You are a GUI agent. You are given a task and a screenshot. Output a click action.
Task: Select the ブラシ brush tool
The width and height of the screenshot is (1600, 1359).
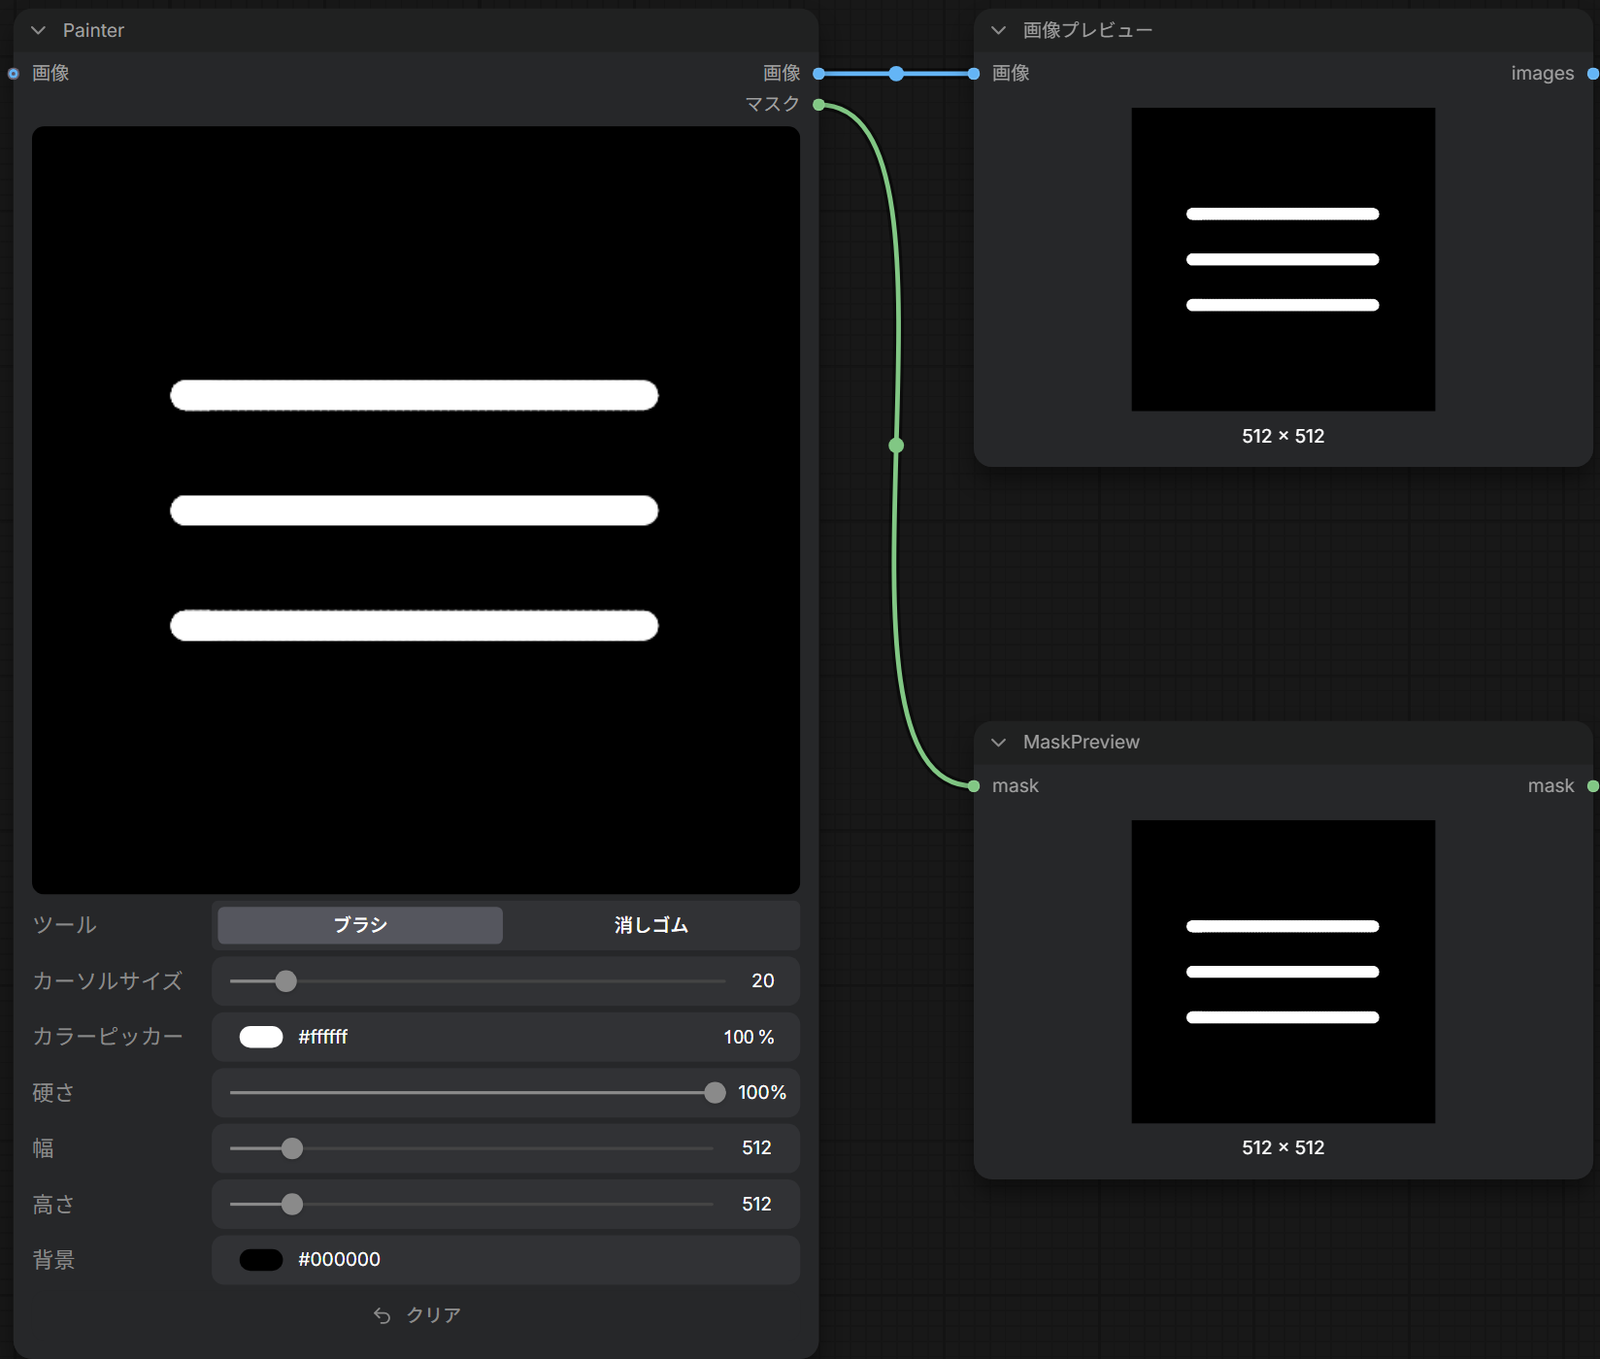click(x=360, y=925)
